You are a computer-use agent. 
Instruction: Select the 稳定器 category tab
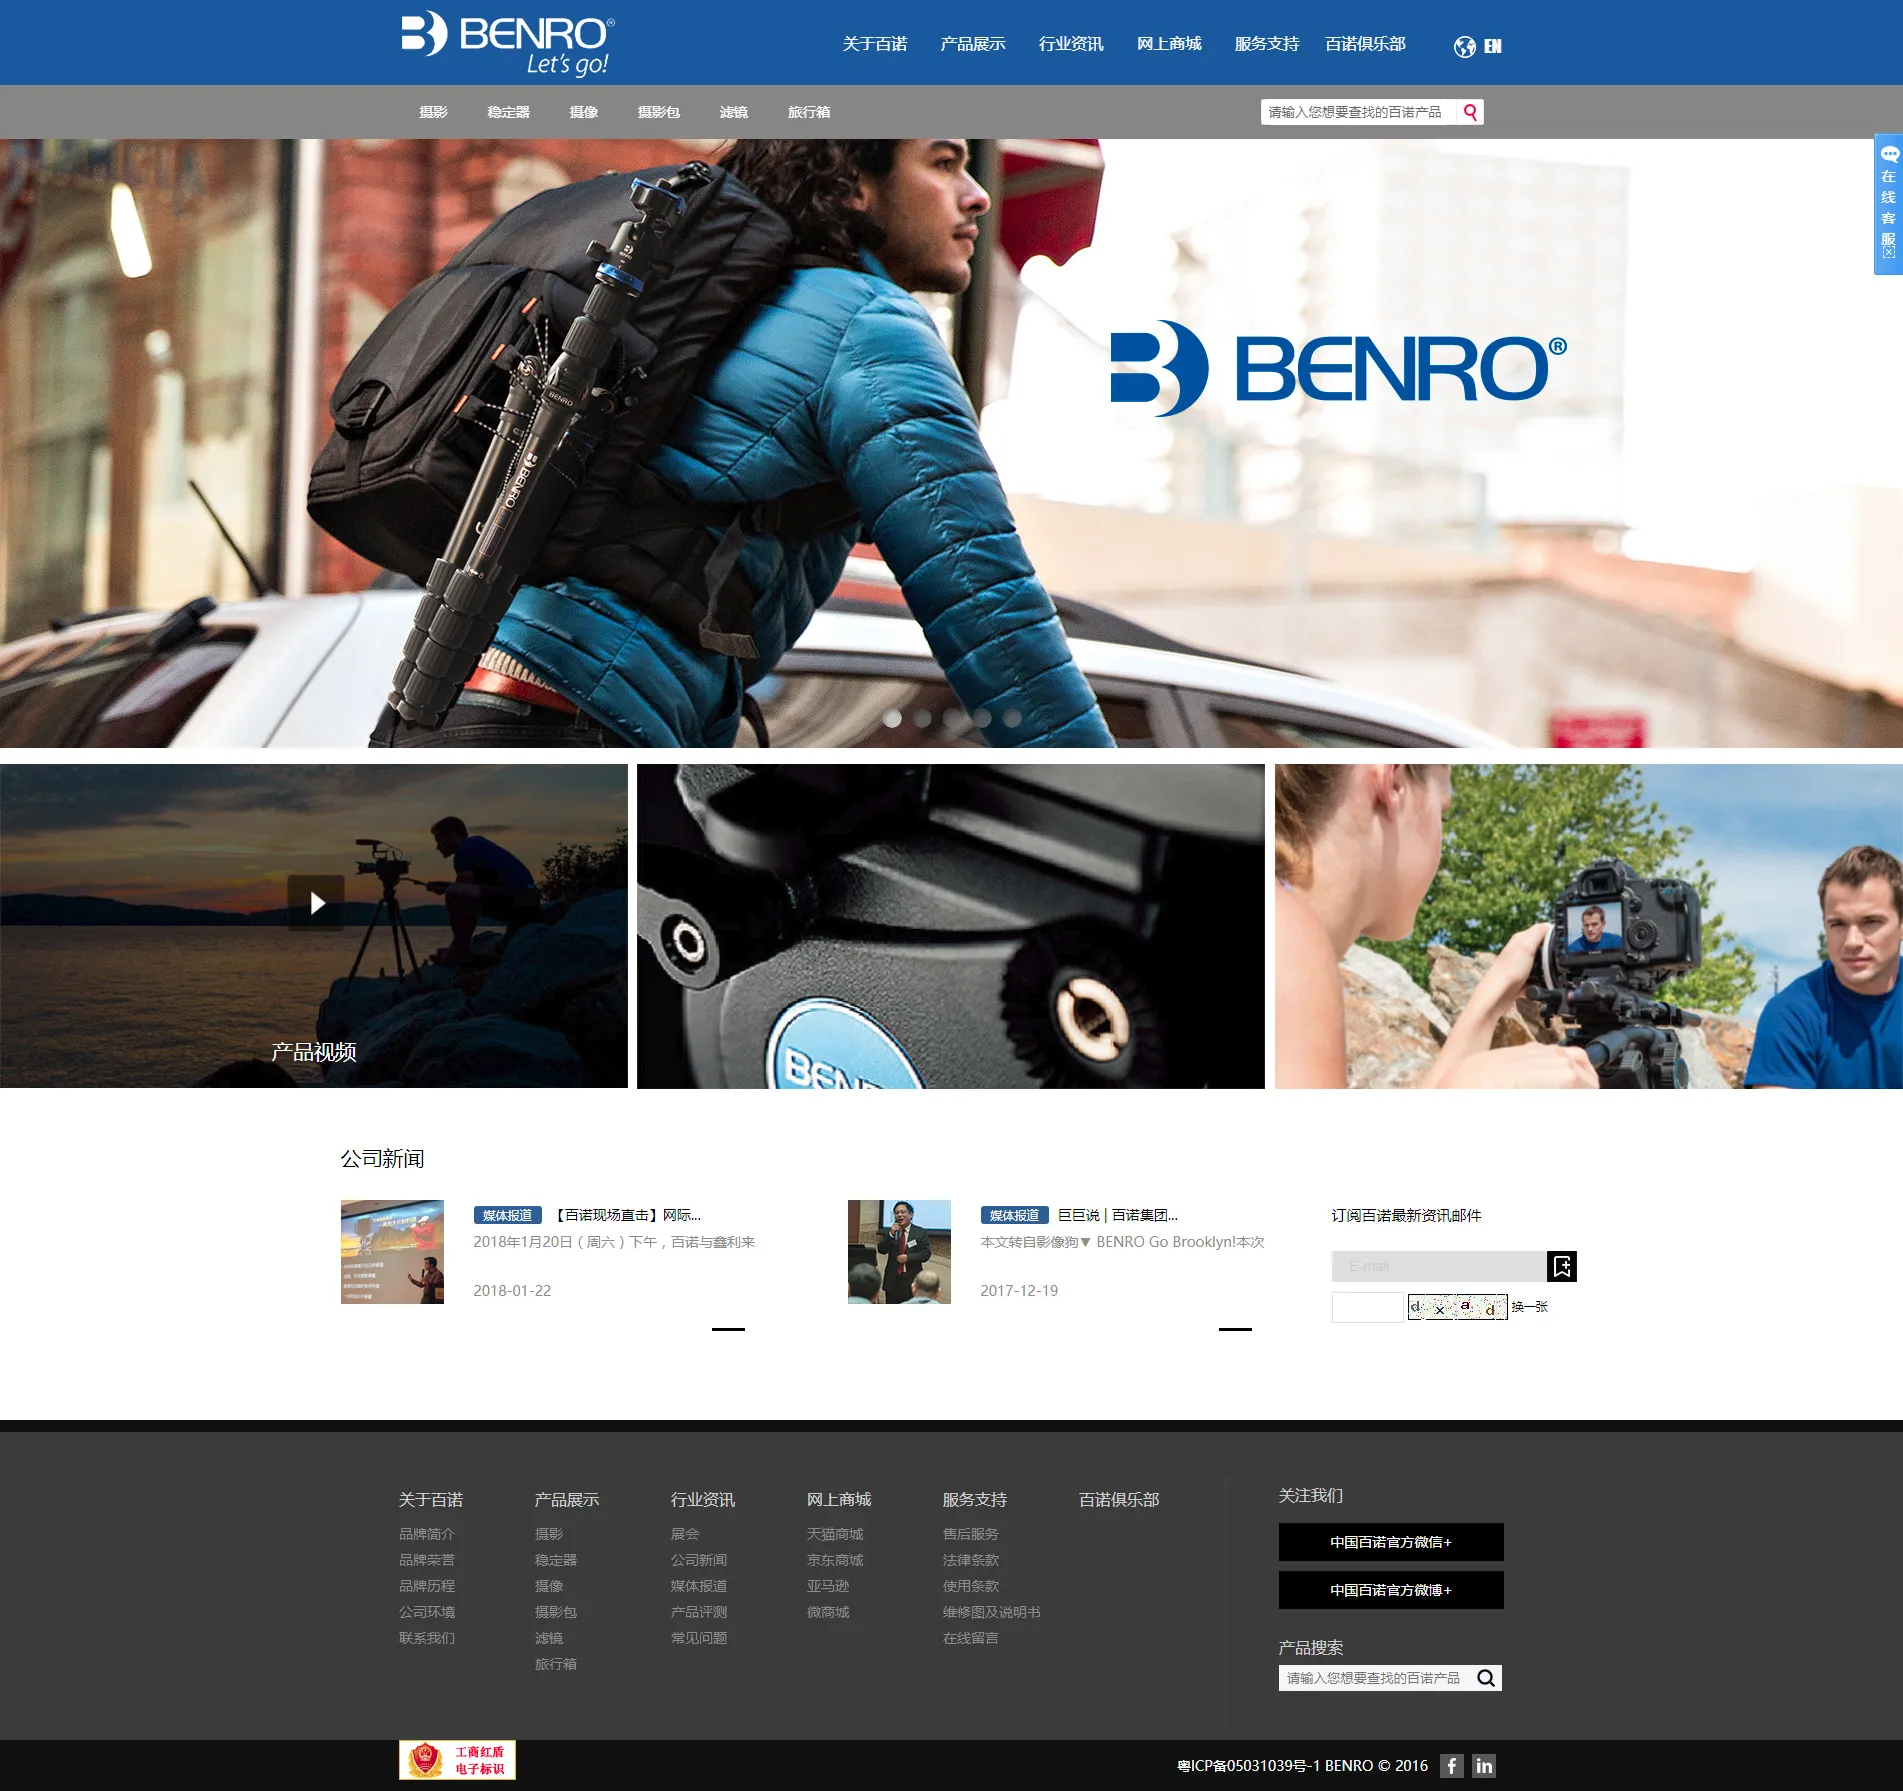point(508,112)
